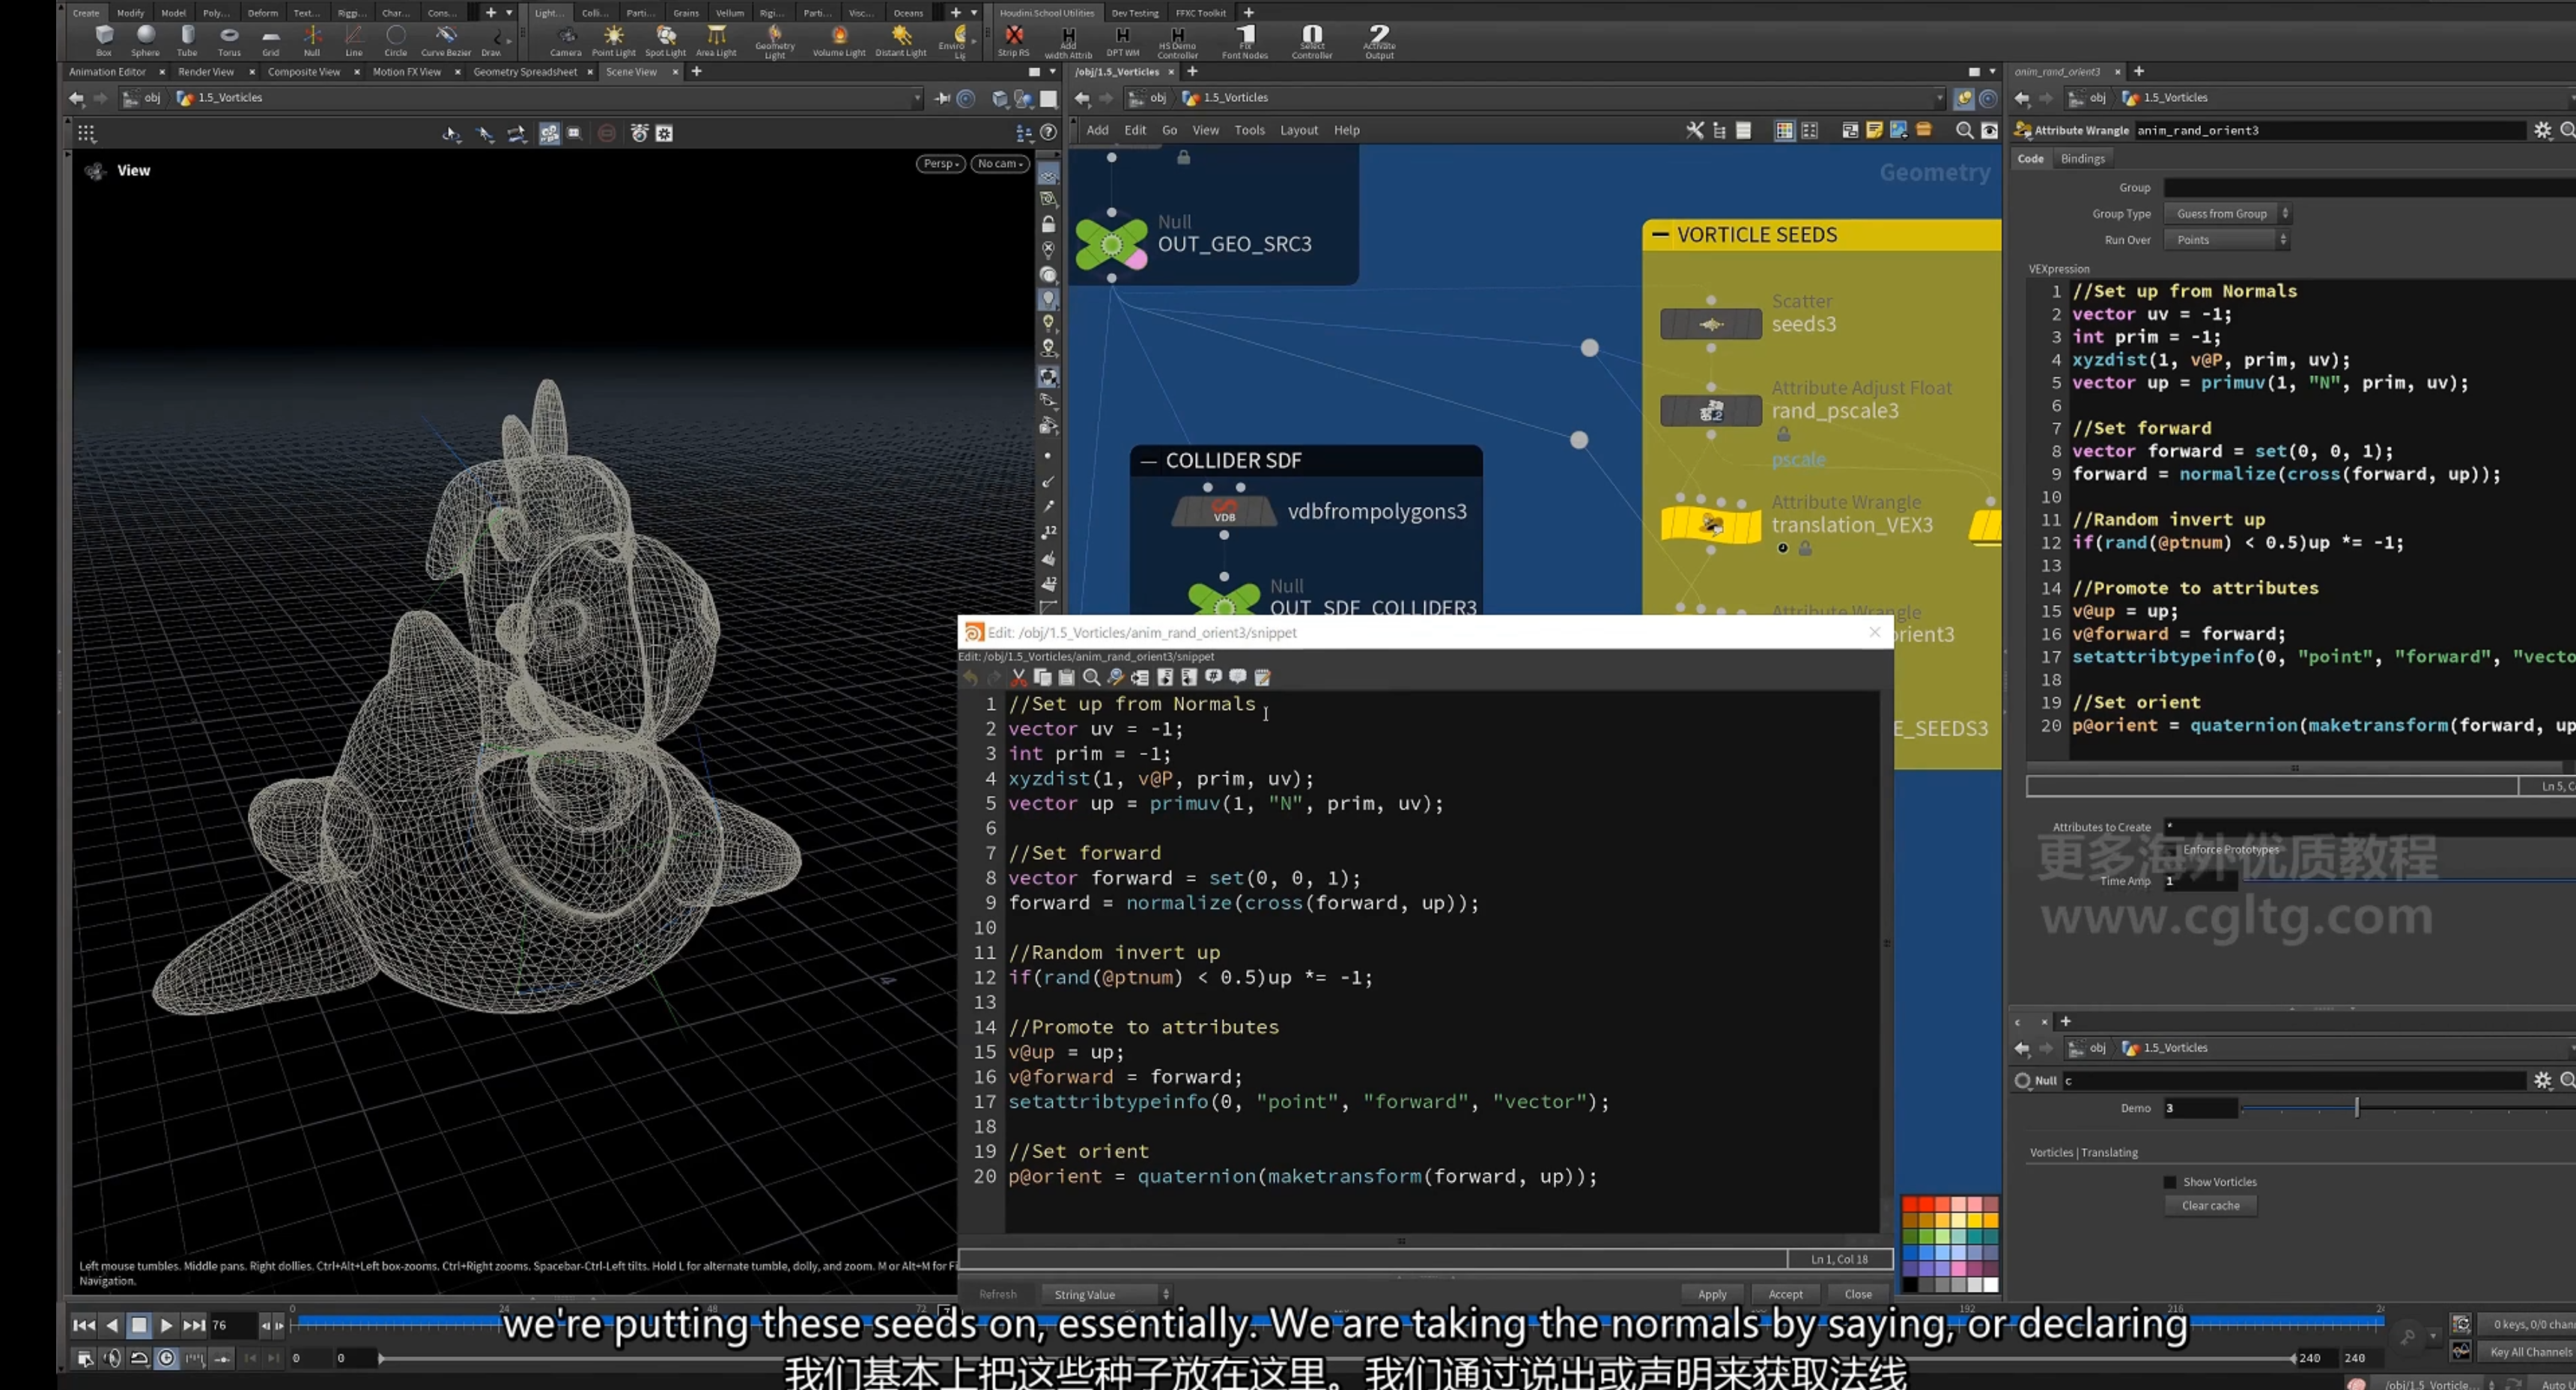
Task: Click the Camera shelf tool
Action: (x=565, y=40)
